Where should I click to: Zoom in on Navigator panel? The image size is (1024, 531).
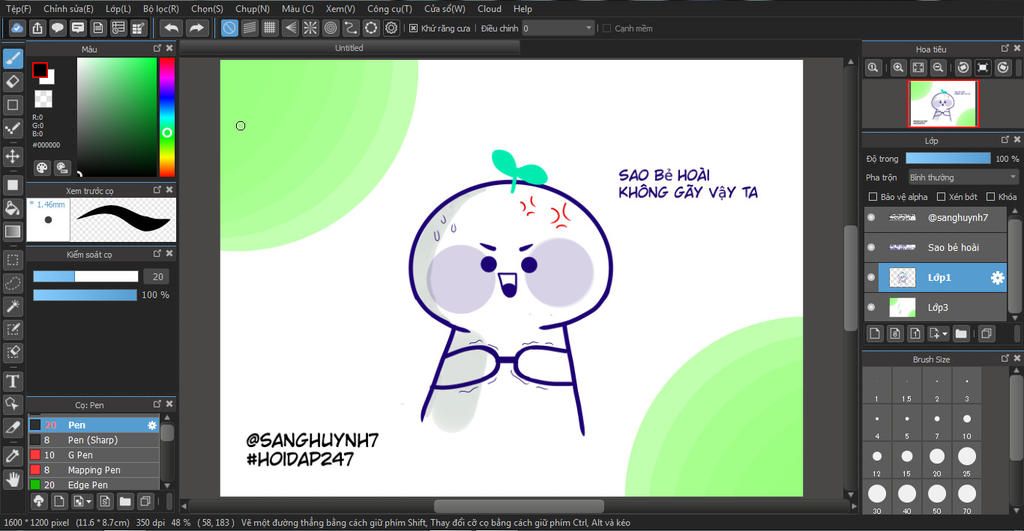[x=898, y=67]
